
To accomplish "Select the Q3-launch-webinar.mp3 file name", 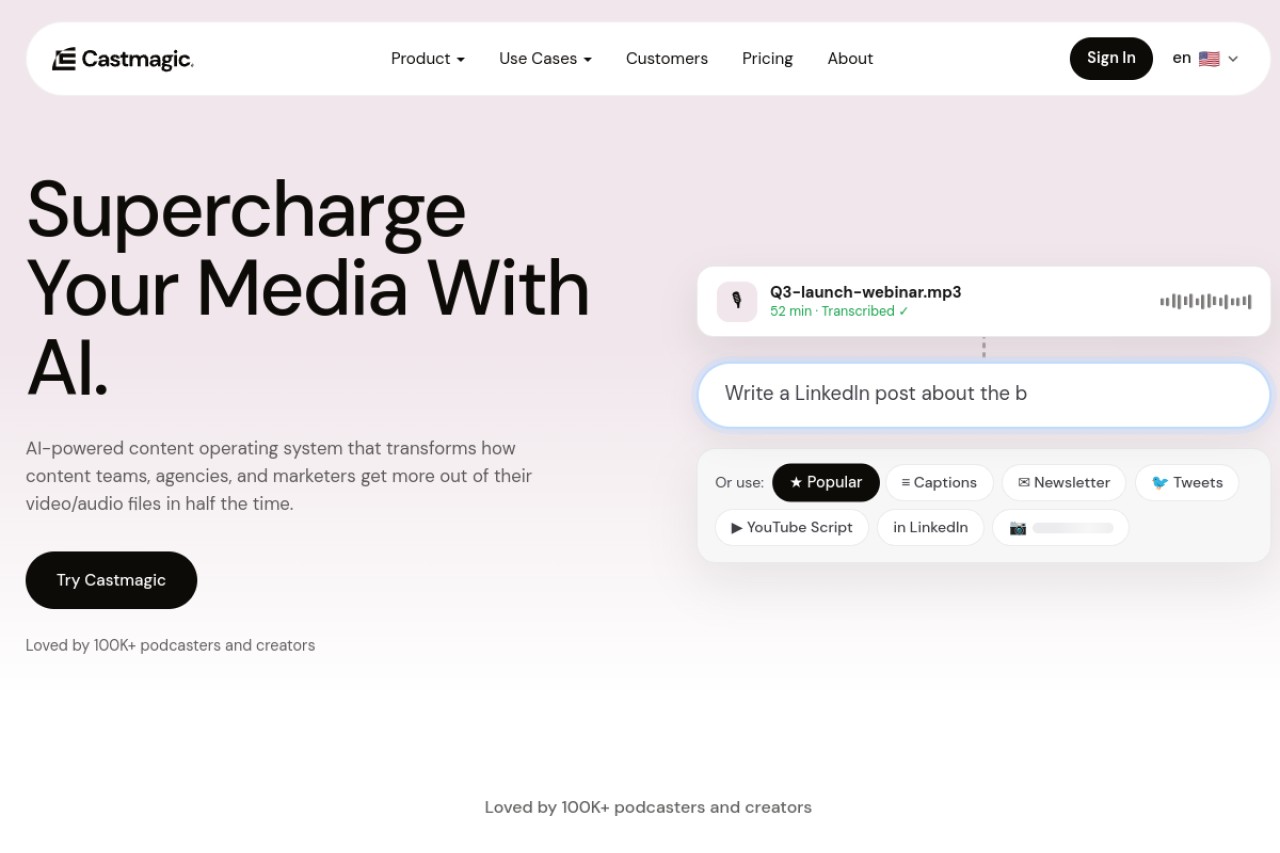I will tap(865, 292).
